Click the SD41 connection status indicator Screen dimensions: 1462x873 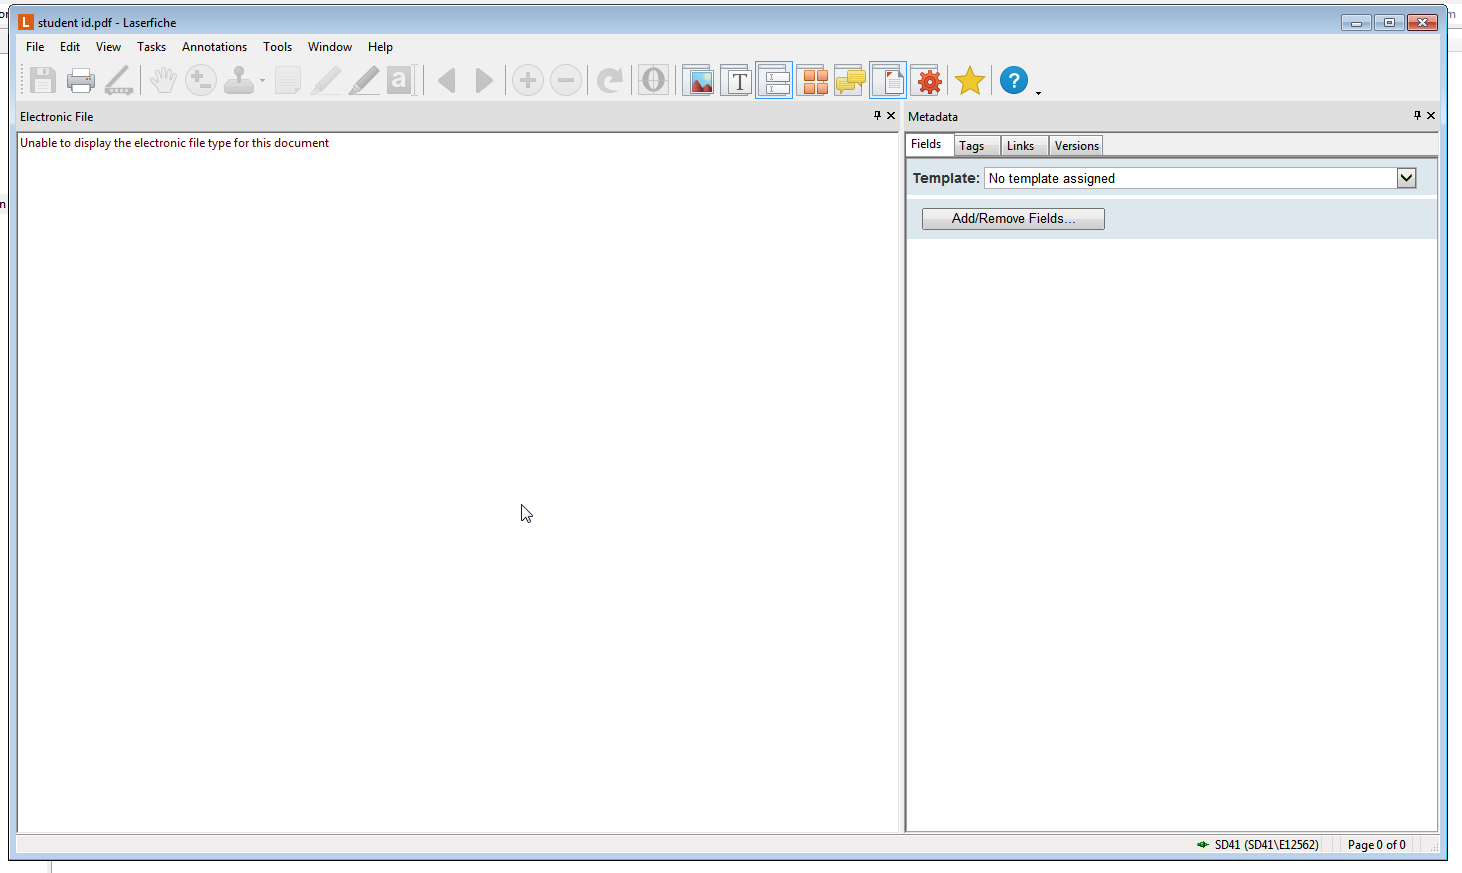pyautogui.click(x=1258, y=845)
